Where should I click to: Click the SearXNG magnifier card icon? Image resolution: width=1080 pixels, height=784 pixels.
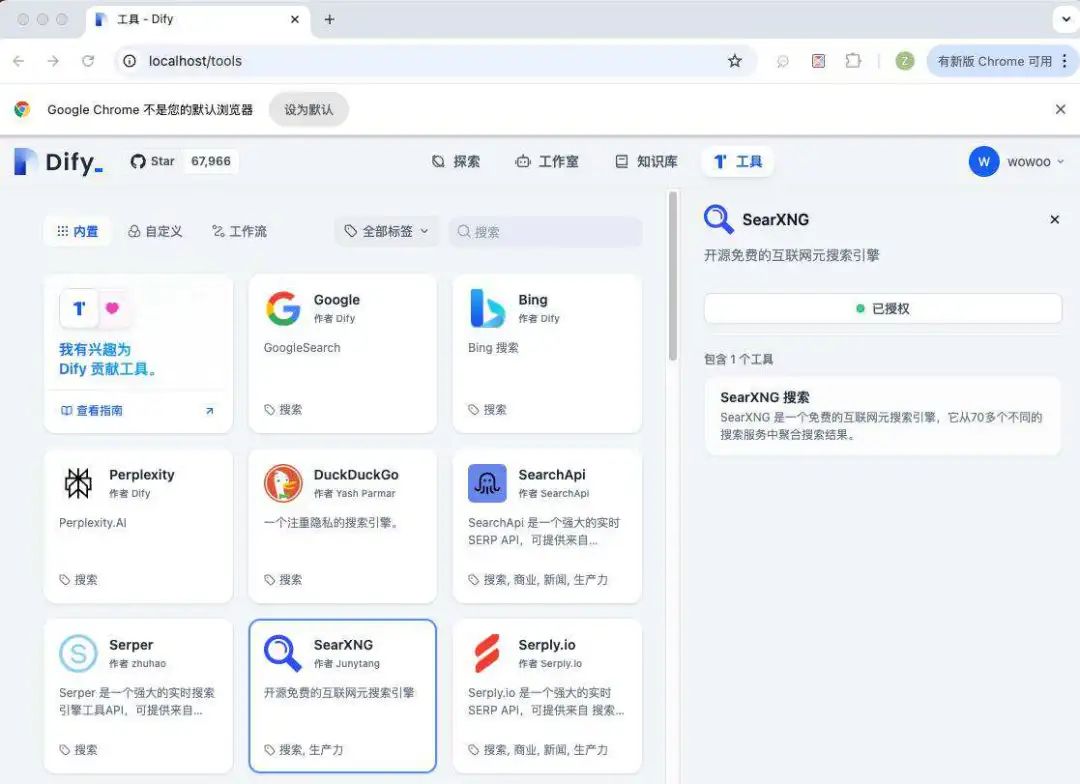tap(283, 653)
